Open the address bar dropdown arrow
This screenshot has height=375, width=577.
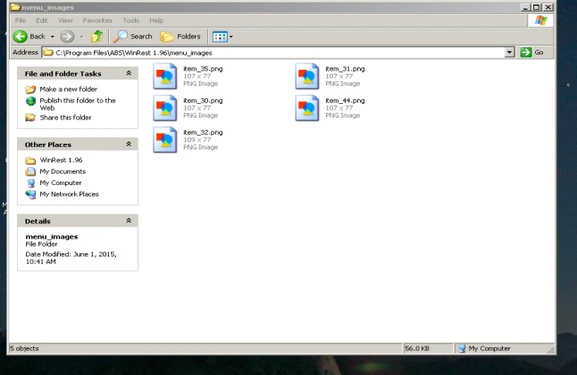[509, 52]
